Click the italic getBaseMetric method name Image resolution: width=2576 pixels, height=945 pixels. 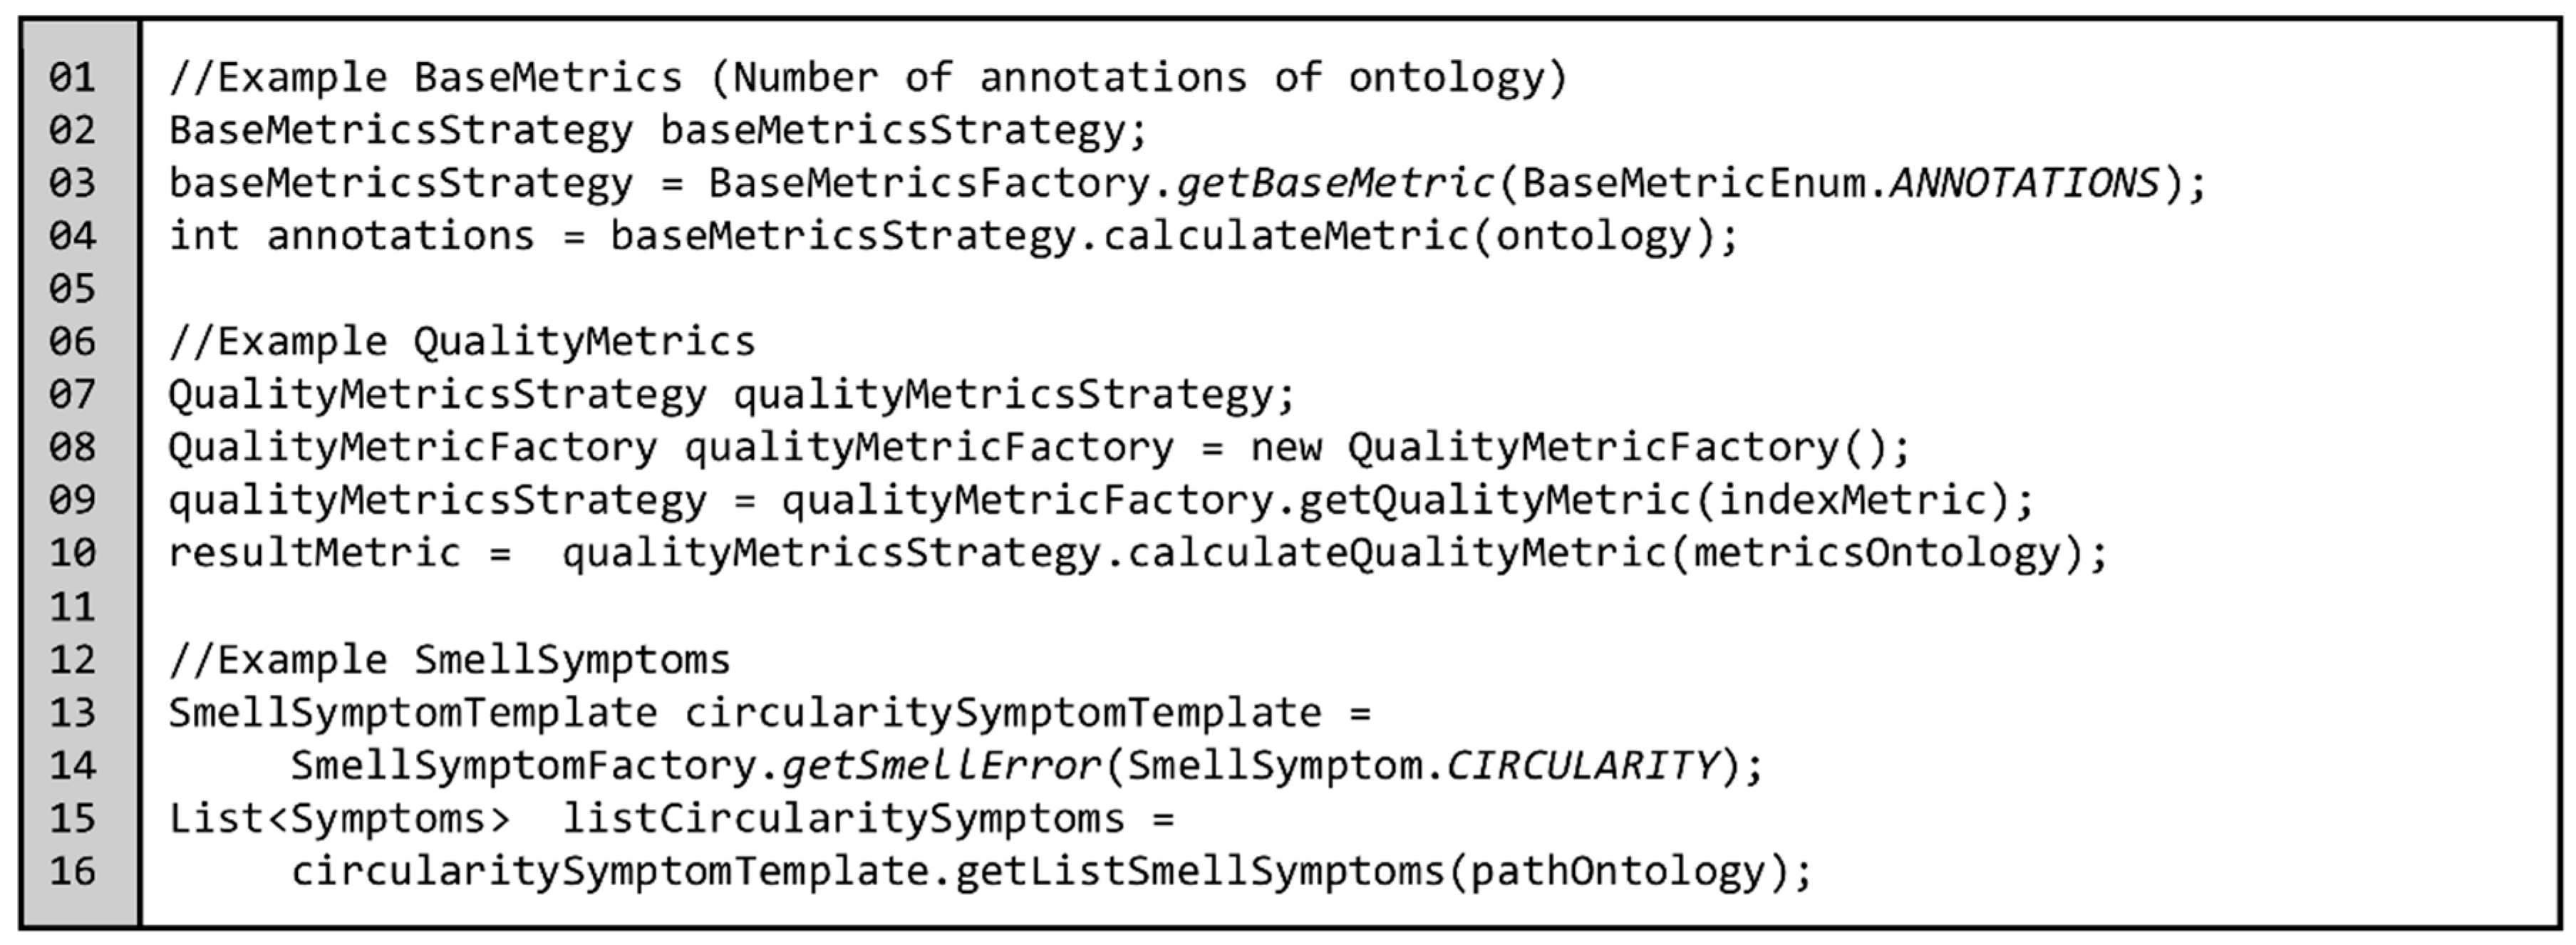click(x=1334, y=184)
